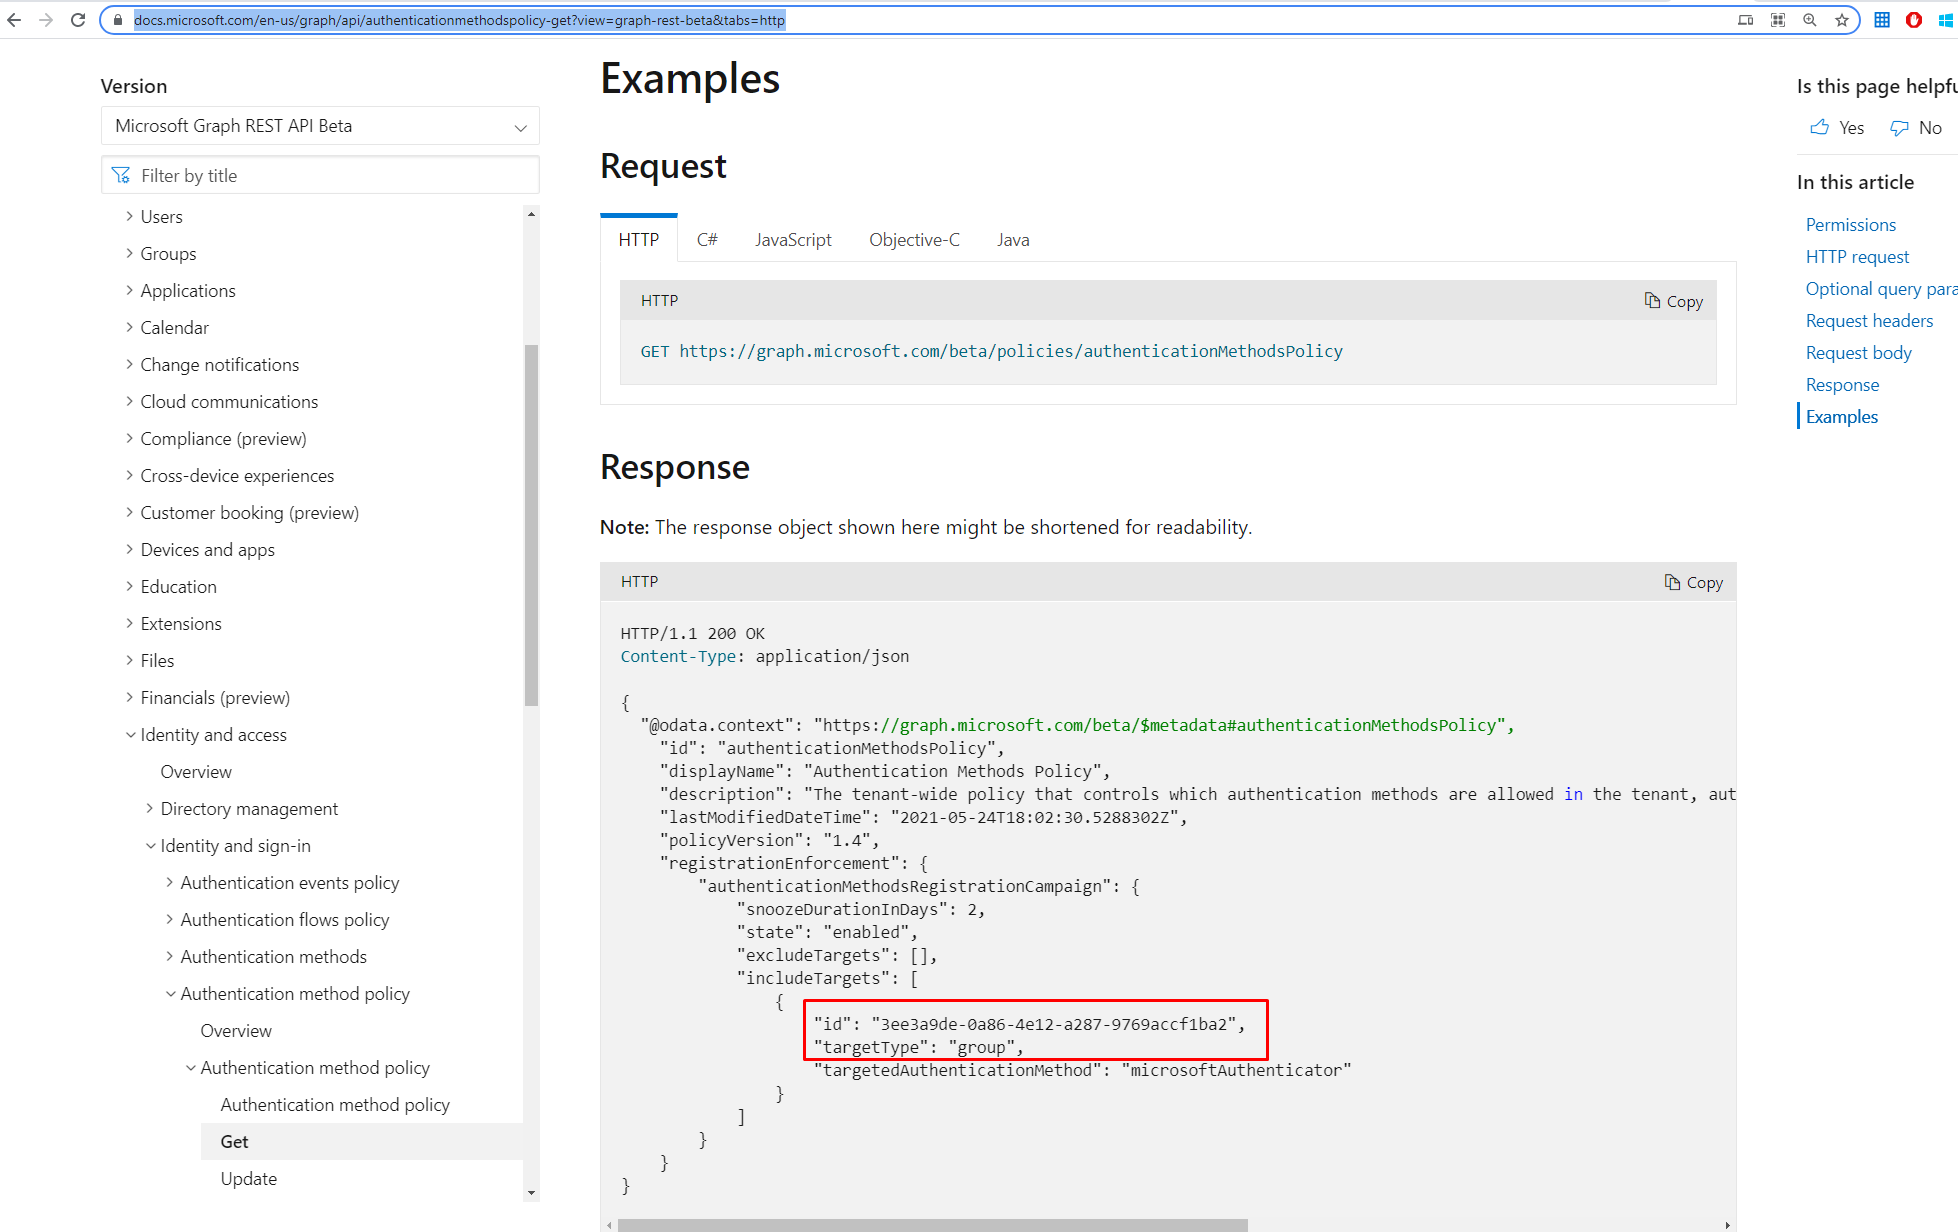This screenshot has height=1232, width=1958.
Task: Click the browser back arrow
Action: [x=14, y=20]
